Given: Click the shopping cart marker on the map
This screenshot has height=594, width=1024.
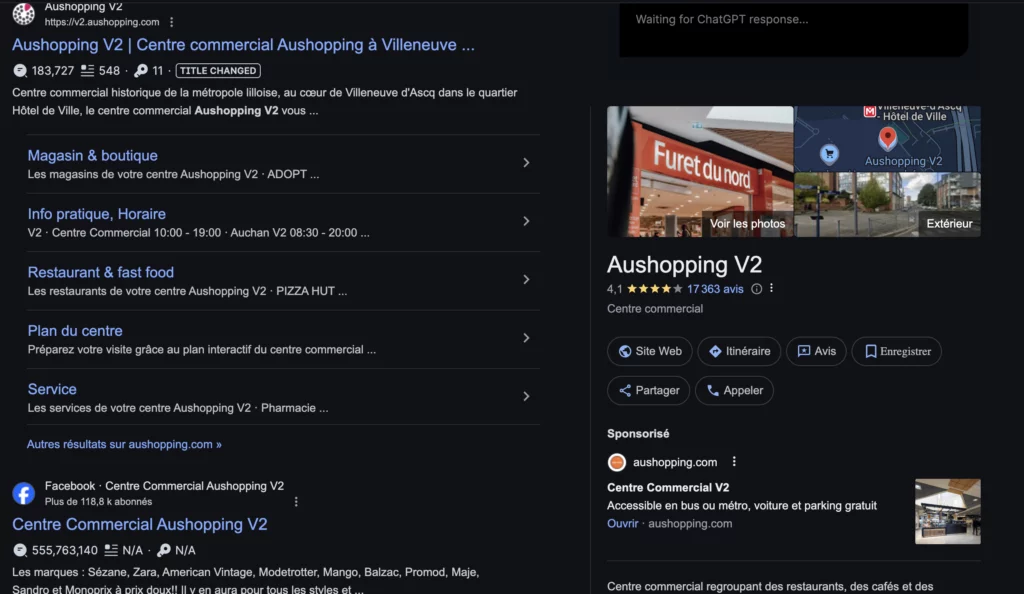Looking at the screenshot, I should point(829,154).
